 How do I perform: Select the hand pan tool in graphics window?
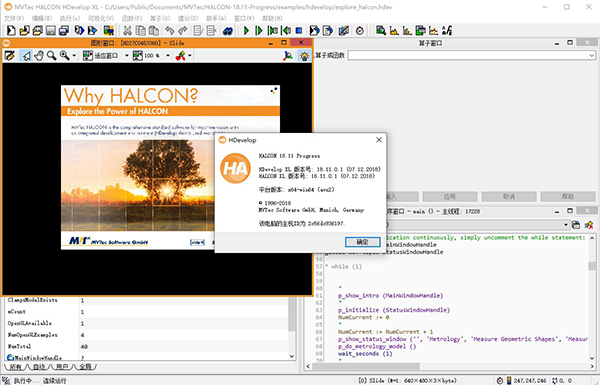(x=39, y=55)
